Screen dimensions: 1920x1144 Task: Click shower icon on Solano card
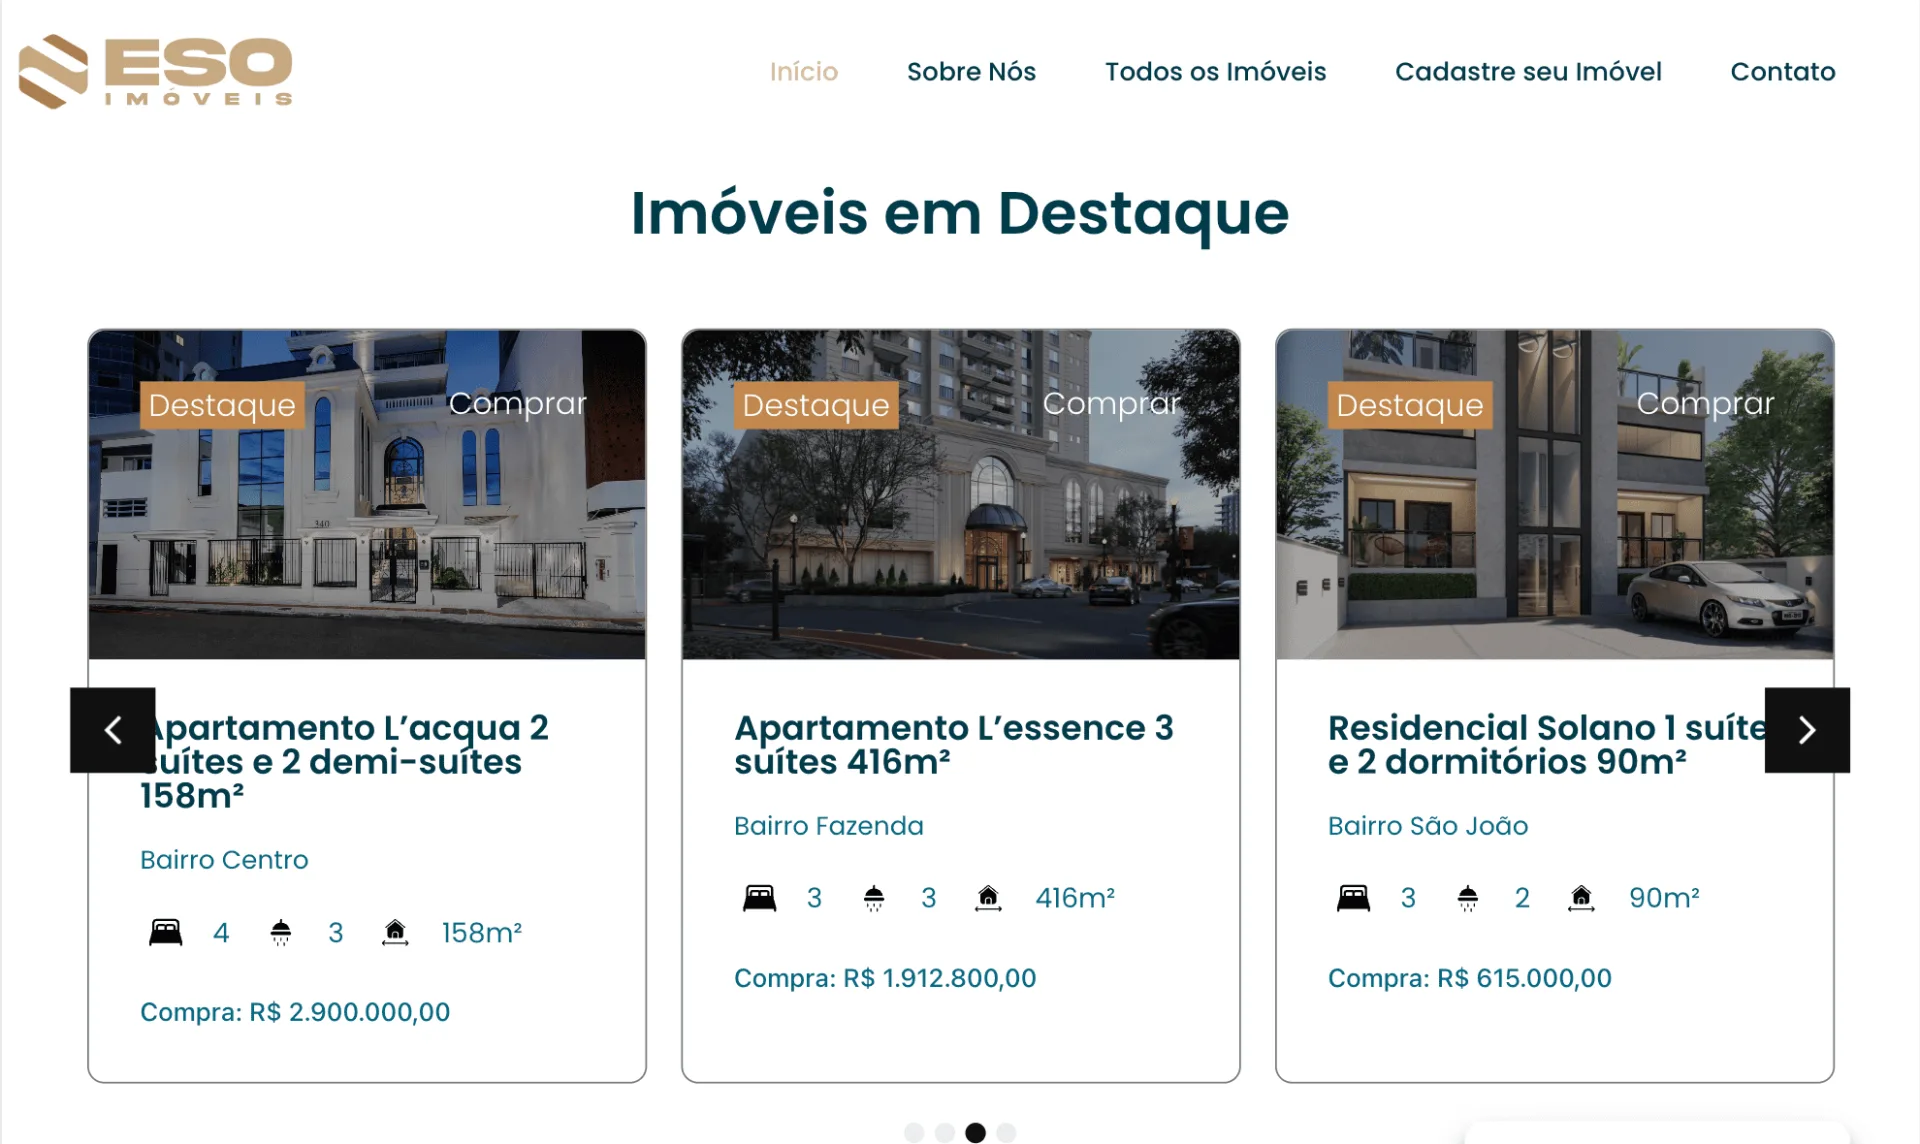tap(1468, 898)
